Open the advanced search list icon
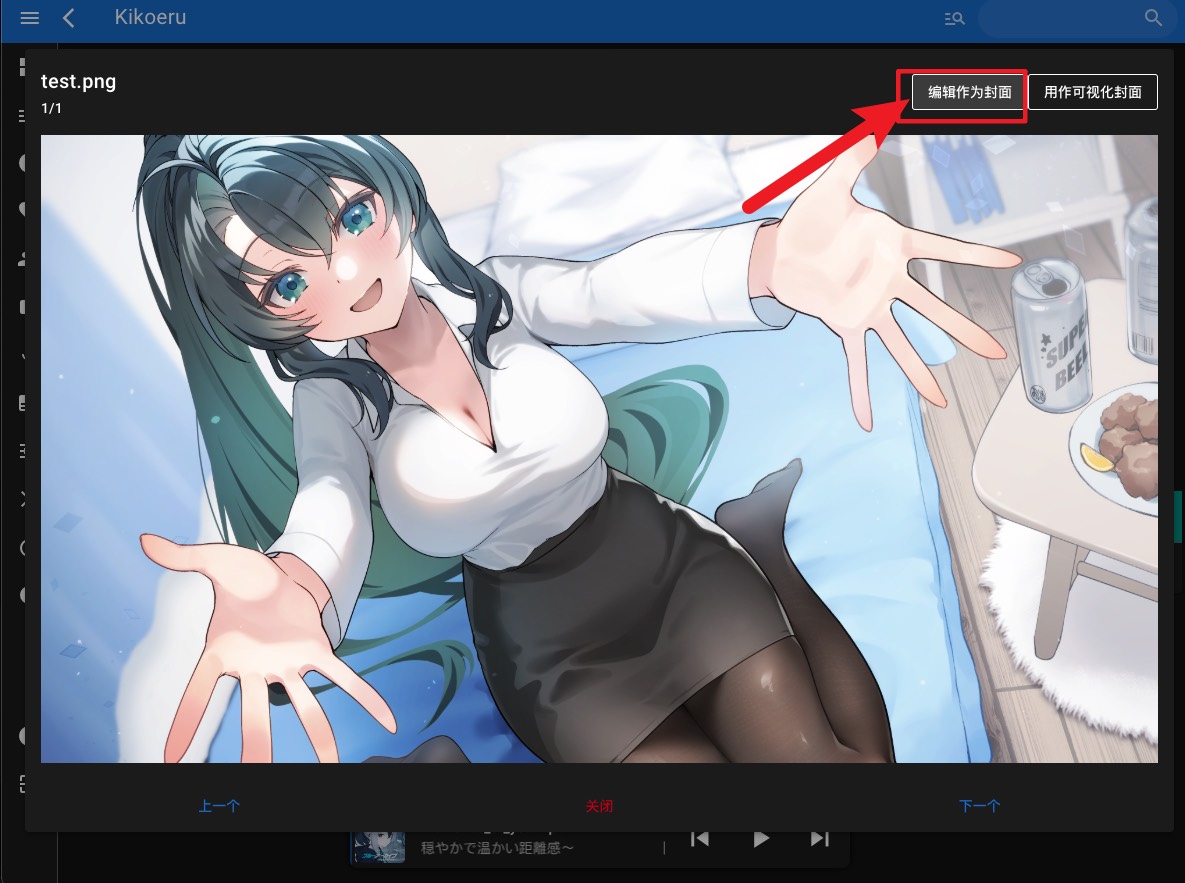The height and width of the screenshot is (883, 1185). coord(954,18)
